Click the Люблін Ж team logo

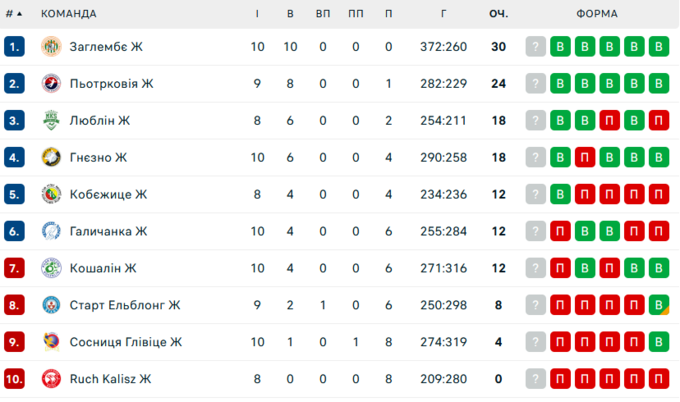(x=52, y=121)
